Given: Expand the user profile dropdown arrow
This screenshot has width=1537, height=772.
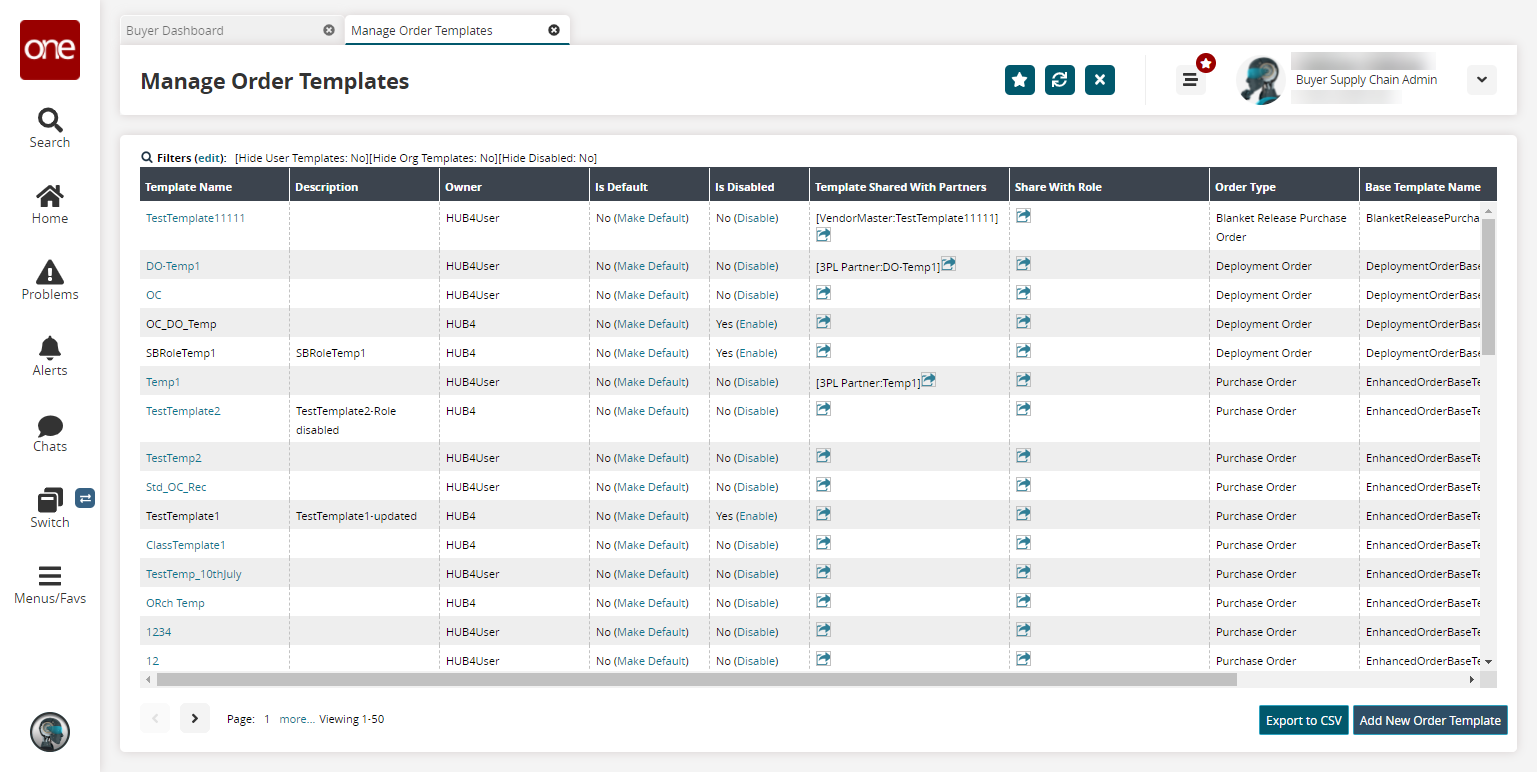Looking at the screenshot, I should [1481, 80].
